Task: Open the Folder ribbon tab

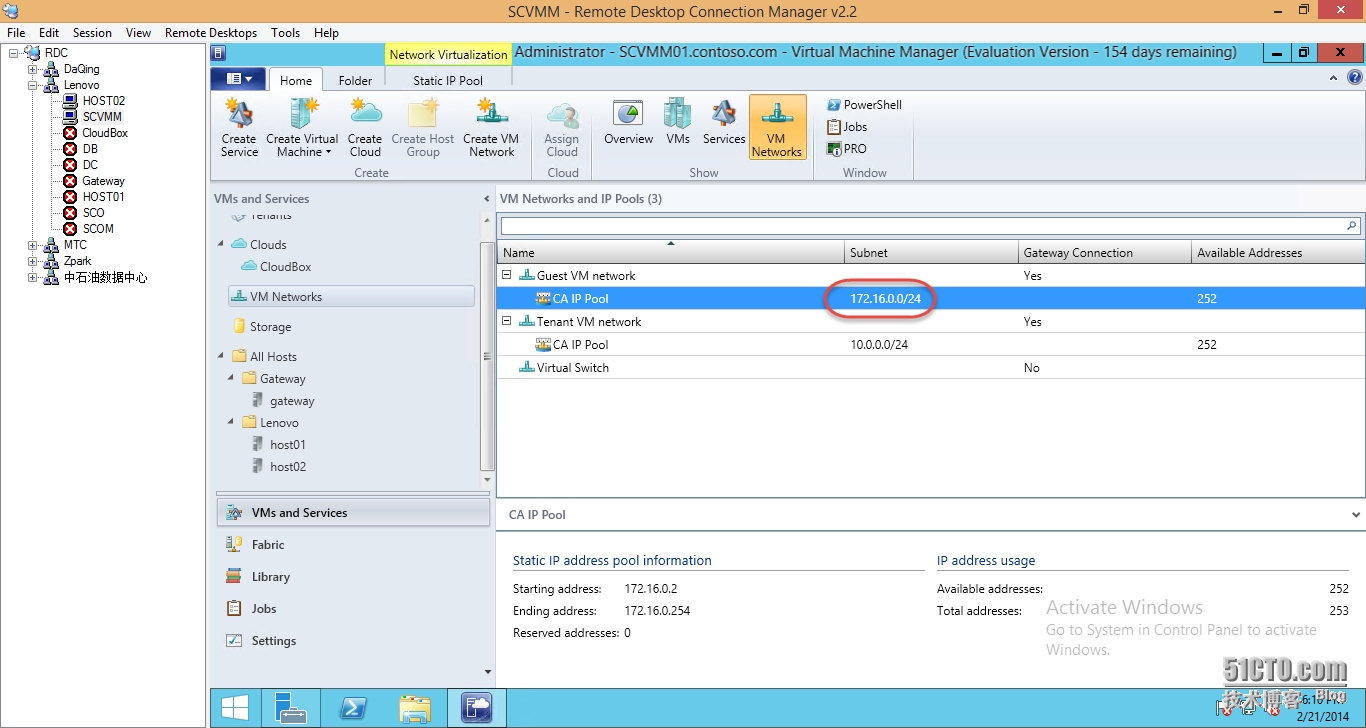Action: [x=355, y=80]
